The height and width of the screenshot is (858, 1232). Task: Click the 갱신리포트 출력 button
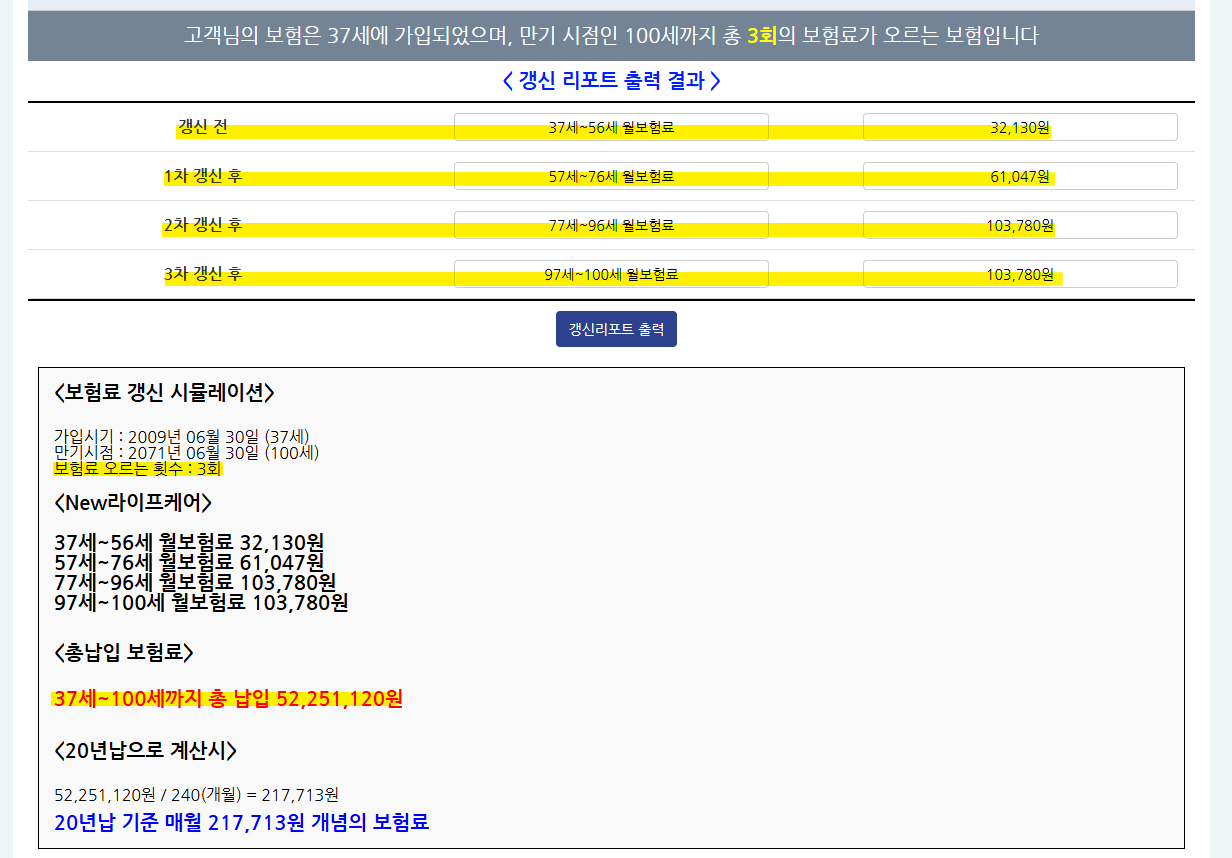click(616, 329)
